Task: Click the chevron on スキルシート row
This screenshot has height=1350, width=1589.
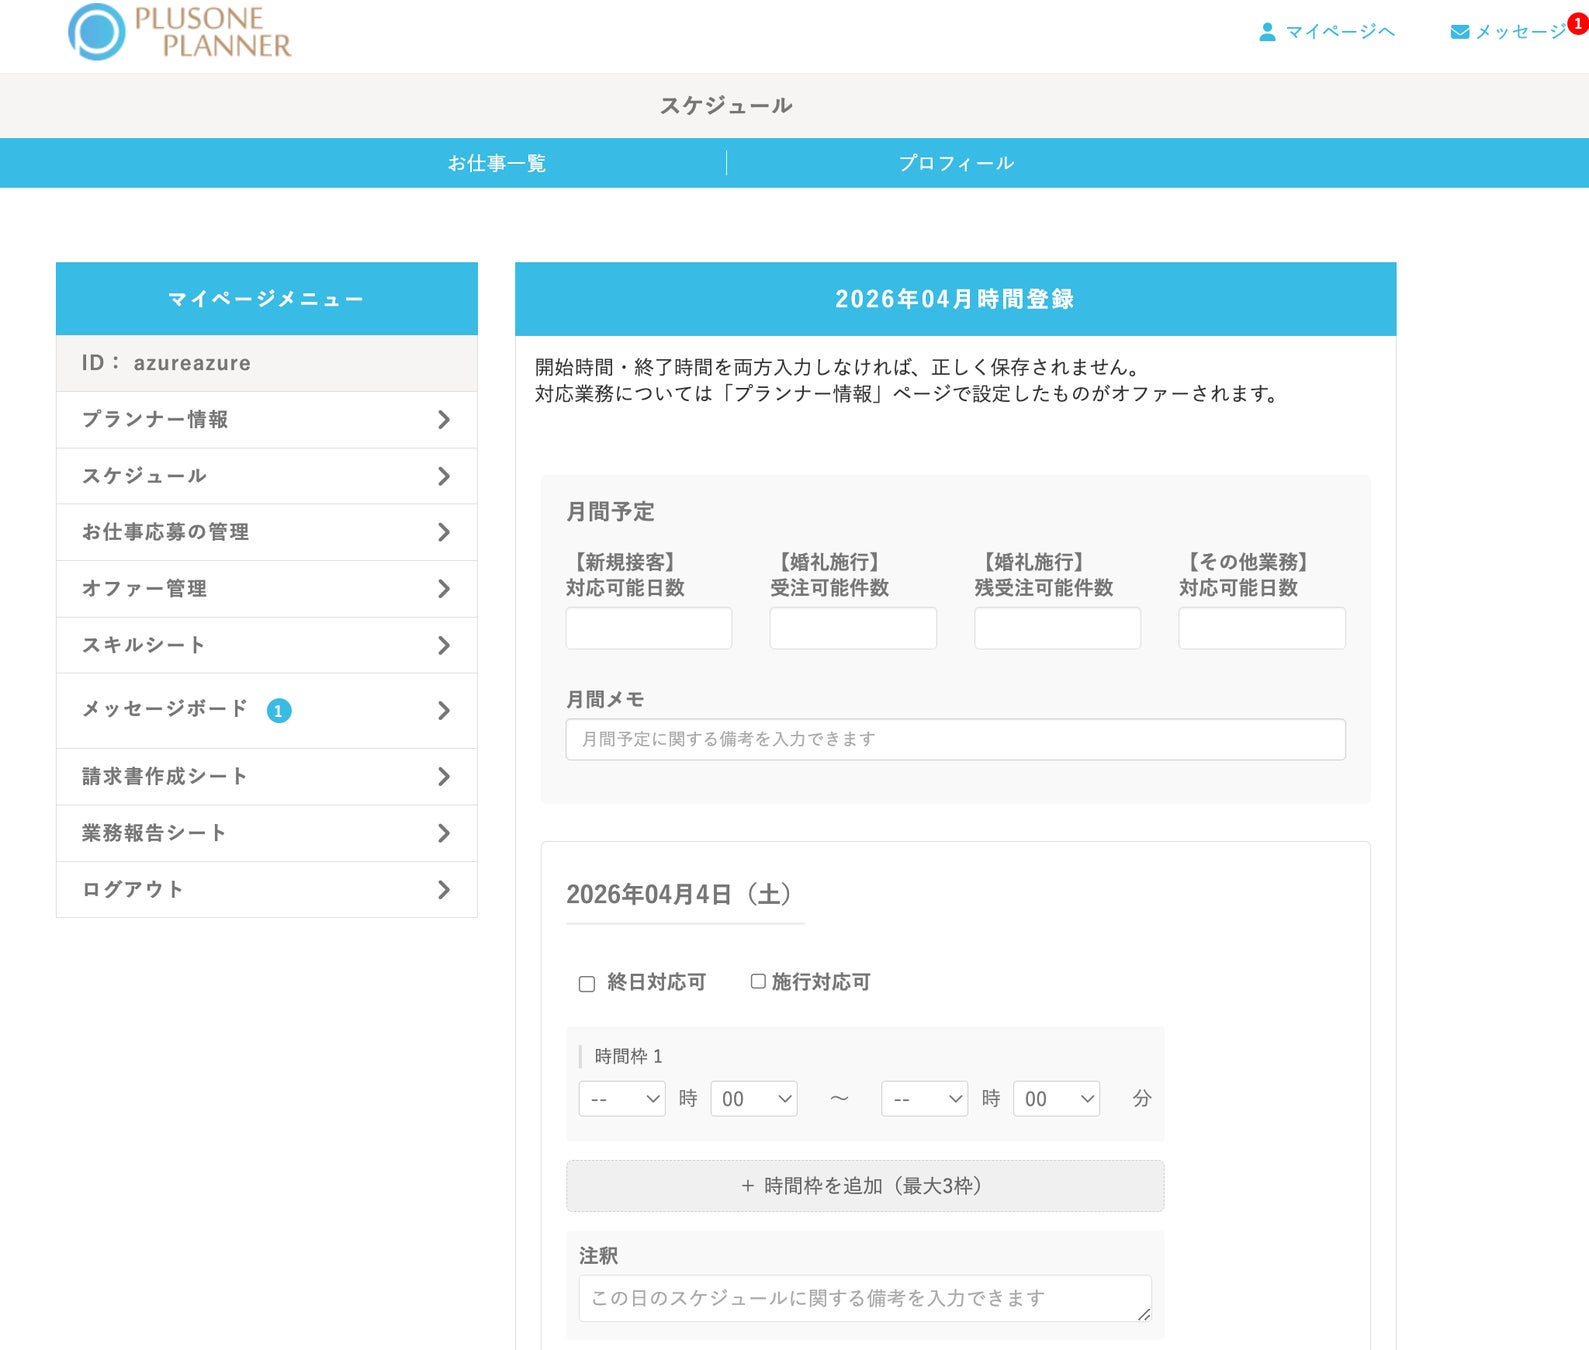Action: 444,645
